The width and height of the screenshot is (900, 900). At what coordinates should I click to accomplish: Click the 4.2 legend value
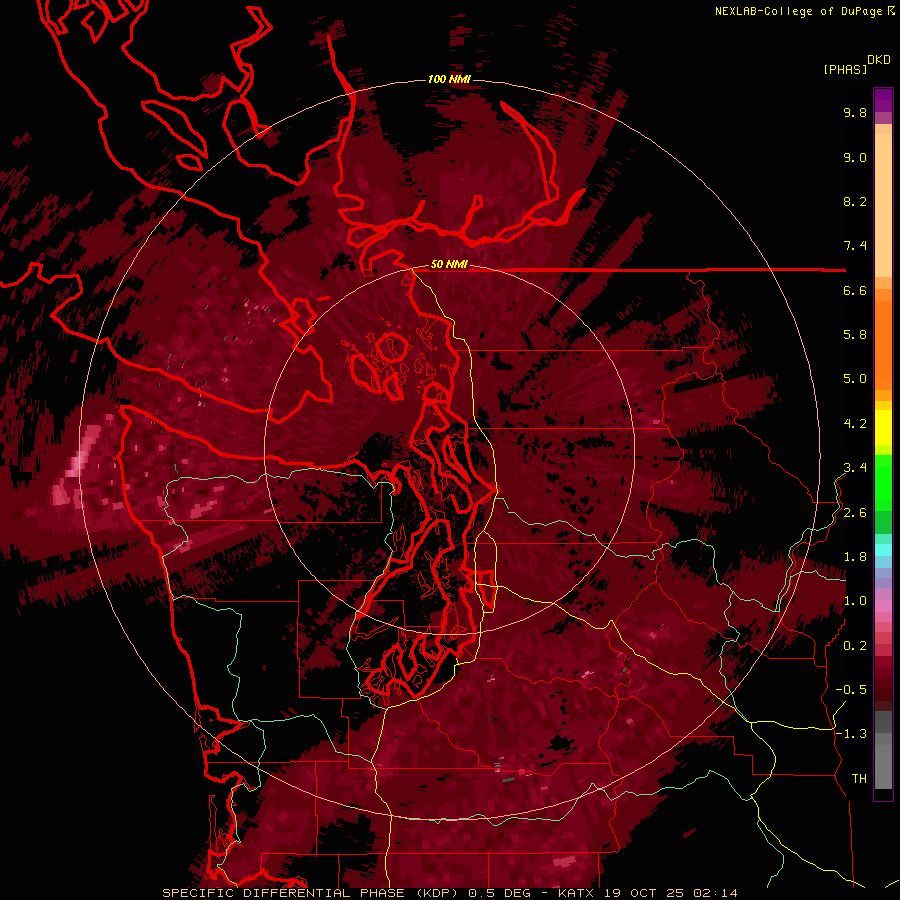pos(855,424)
